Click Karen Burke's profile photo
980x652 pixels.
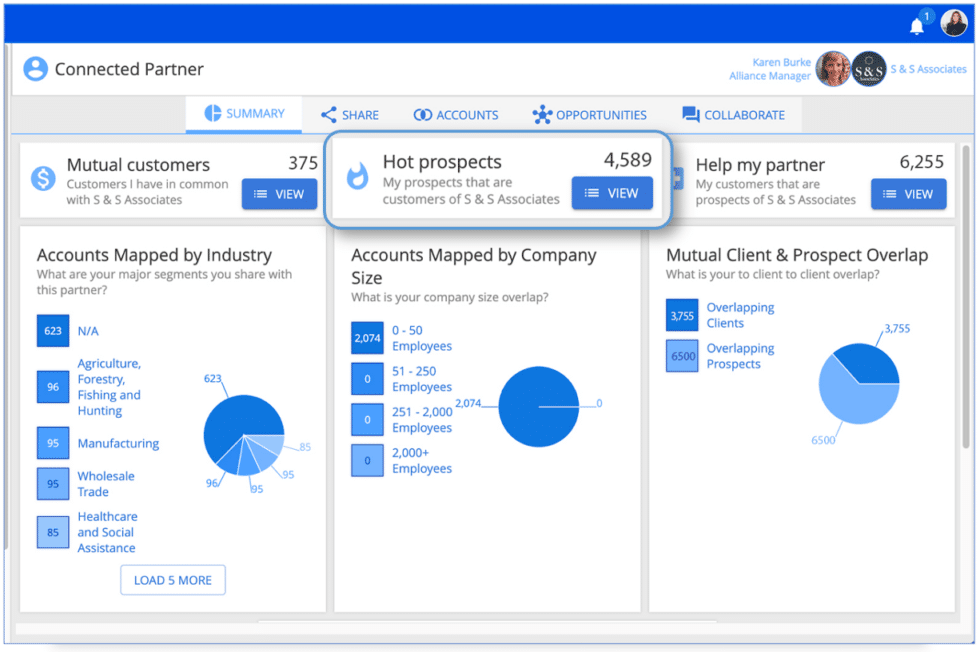(x=833, y=69)
